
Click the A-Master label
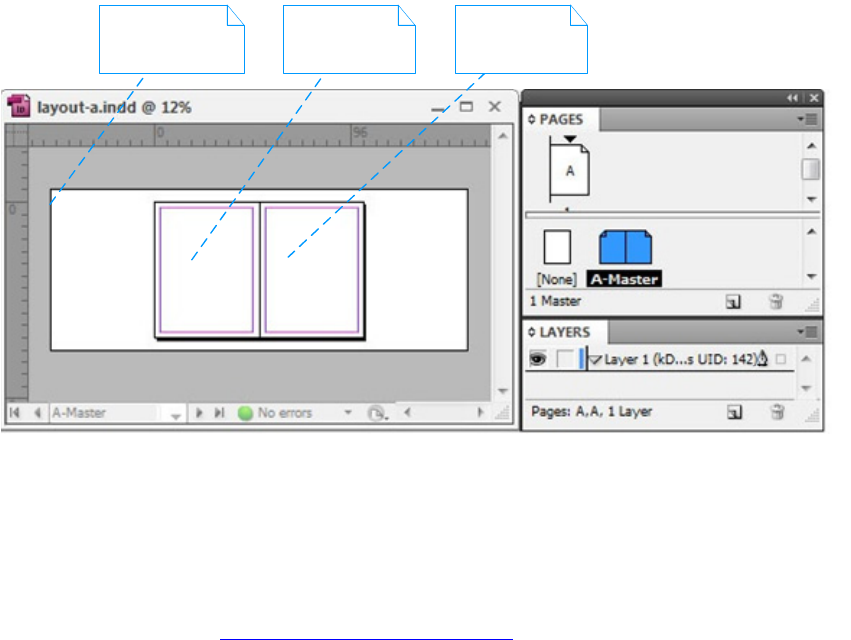point(624,279)
